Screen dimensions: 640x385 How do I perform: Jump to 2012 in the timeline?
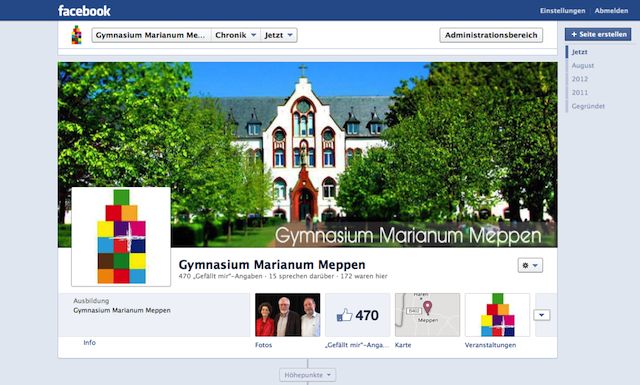tap(580, 79)
